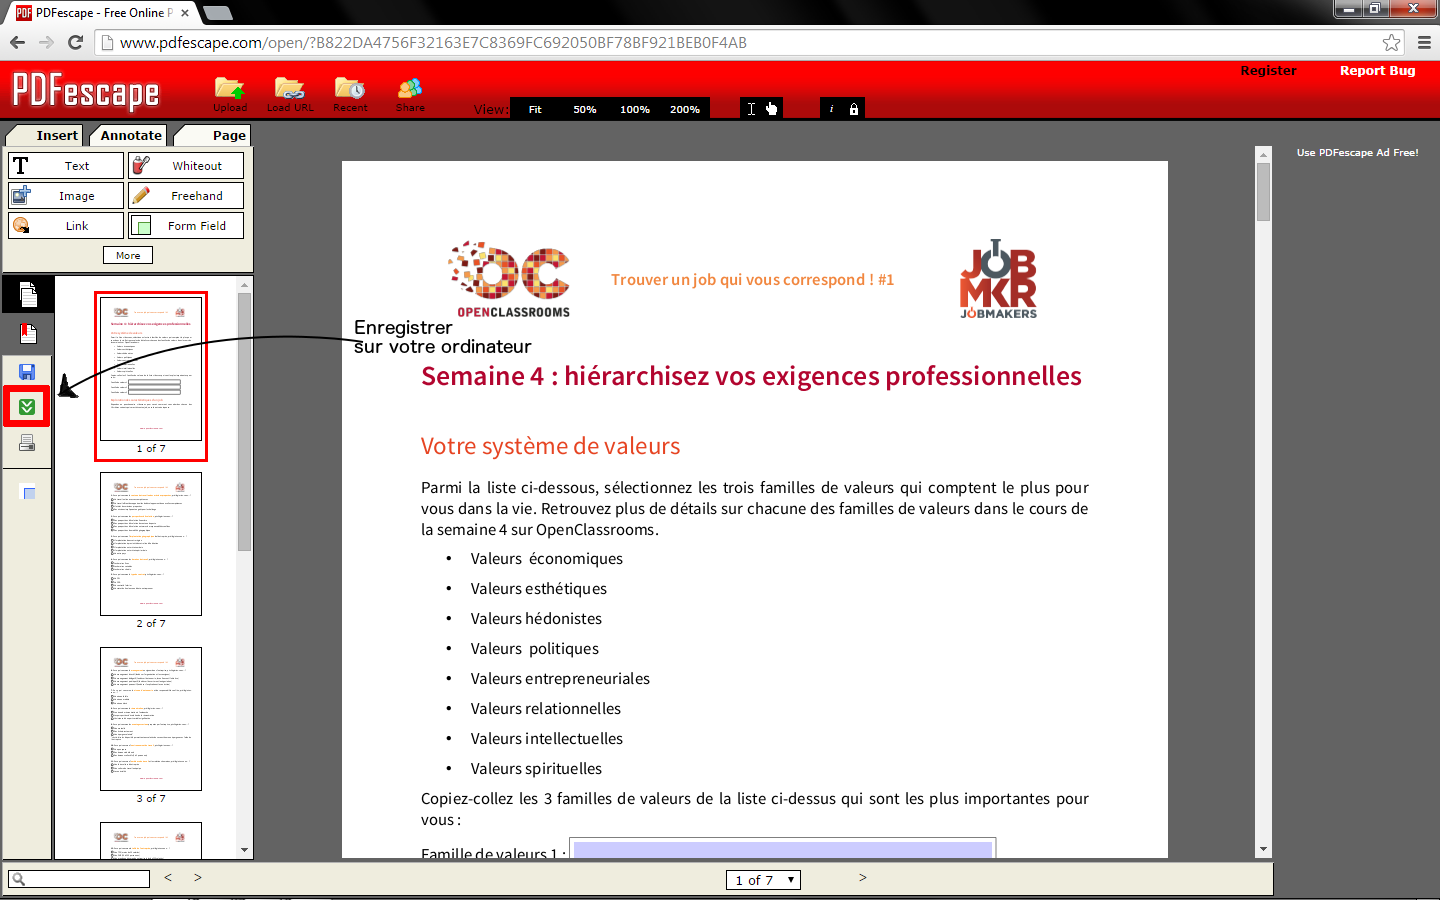This screenshot has width=1440, height=900.
Task: Click Use PDFescape Ad Free link
Action: tap(1357, 153)
